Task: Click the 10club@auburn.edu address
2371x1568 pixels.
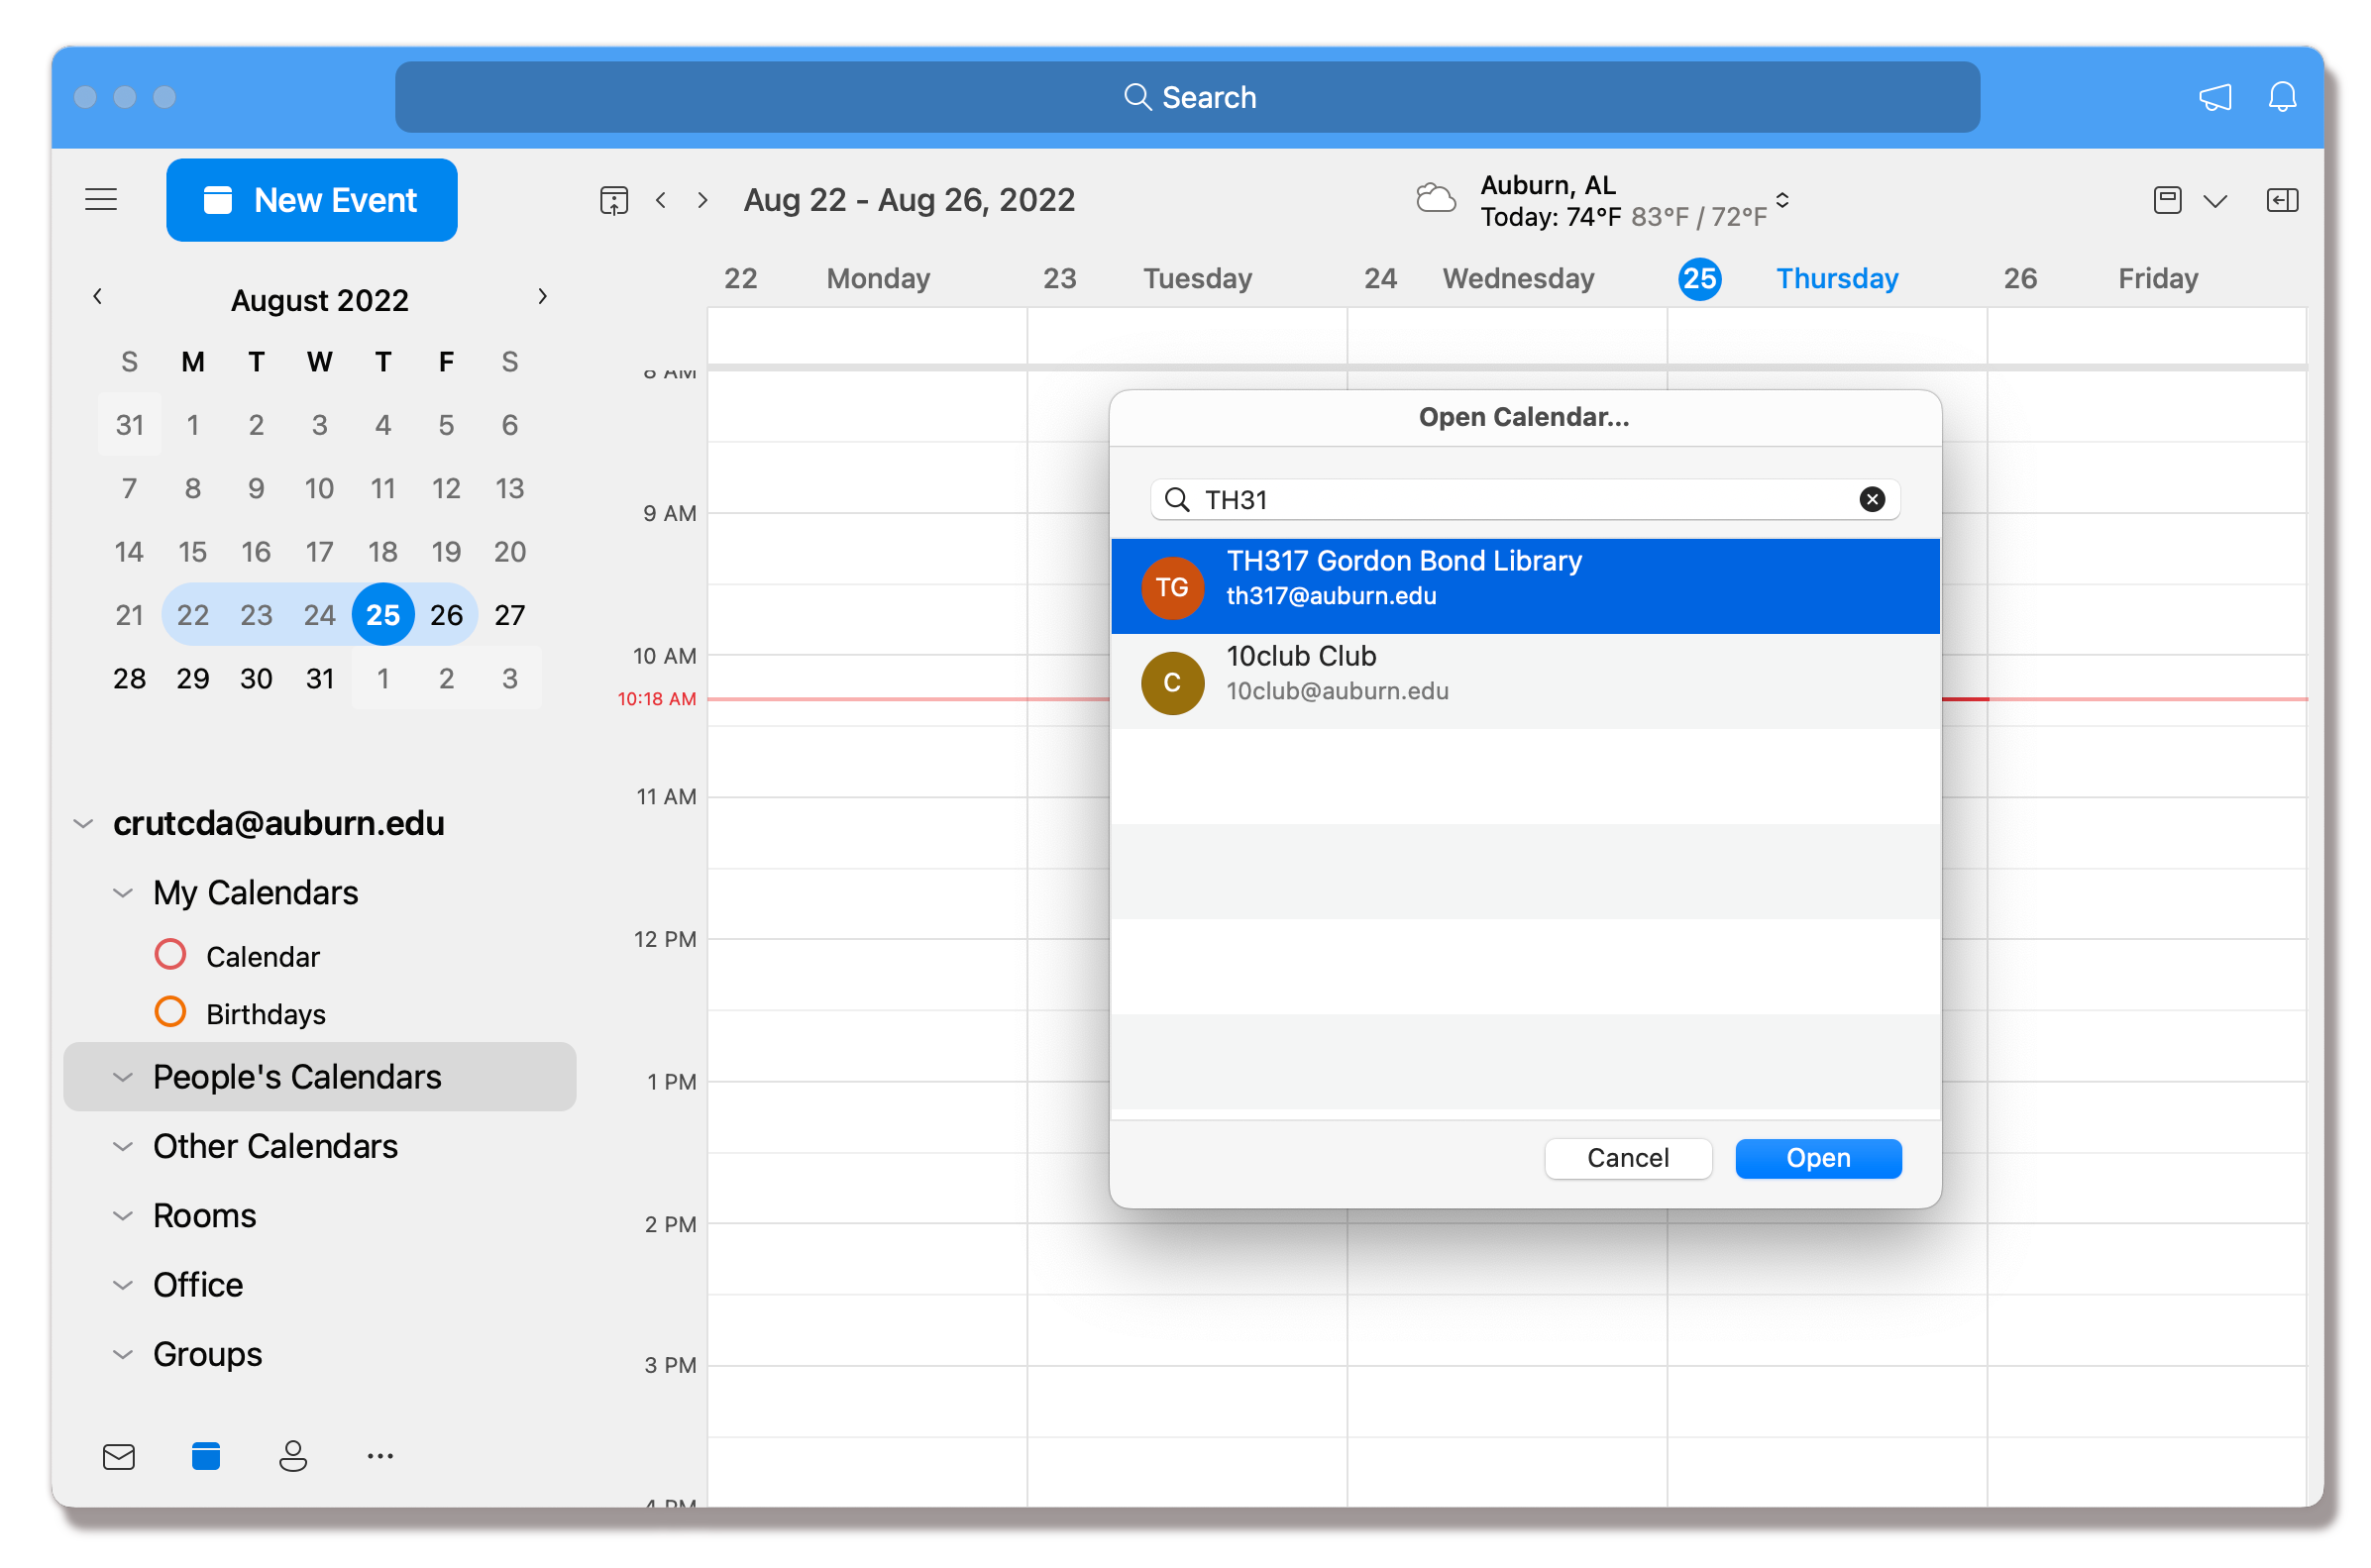Action: [1337, 691]
